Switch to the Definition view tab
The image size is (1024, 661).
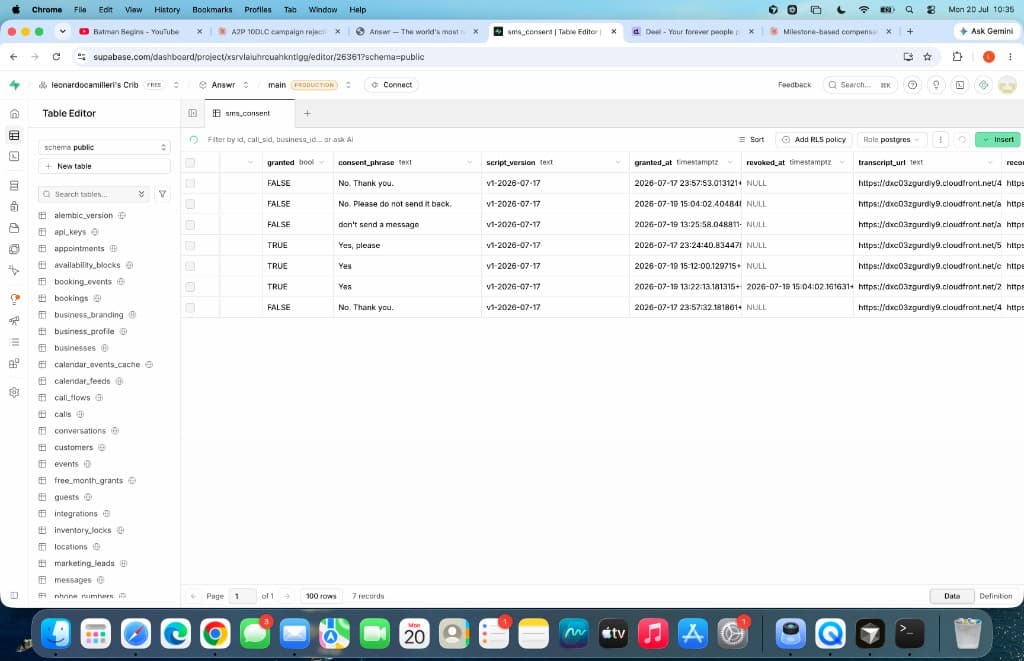coord(995,596)
